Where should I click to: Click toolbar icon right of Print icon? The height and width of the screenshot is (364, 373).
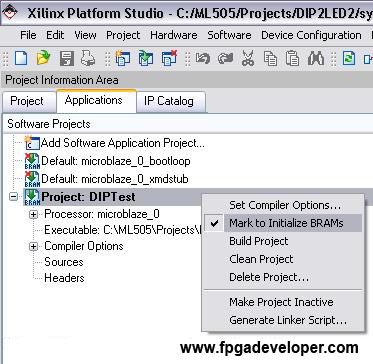click(x=123, y=59)
